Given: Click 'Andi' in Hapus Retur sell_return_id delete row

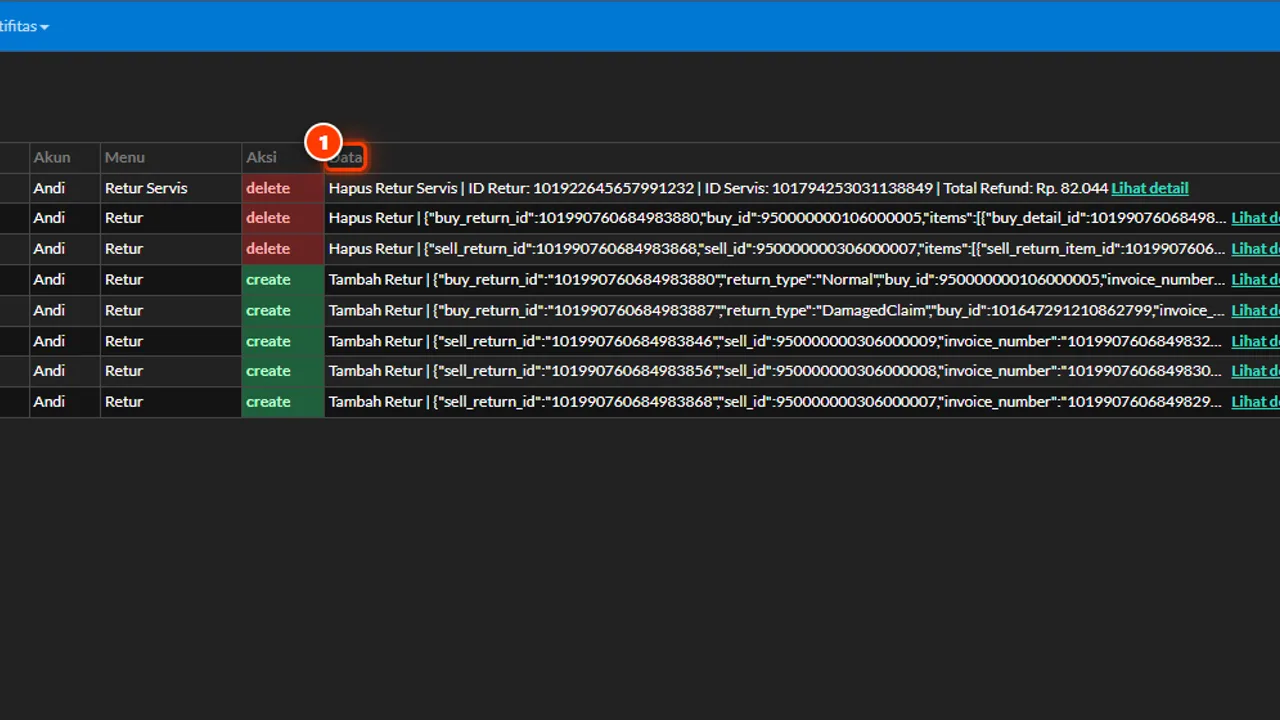Looking at the screenshot, I should tap(49, 248).
